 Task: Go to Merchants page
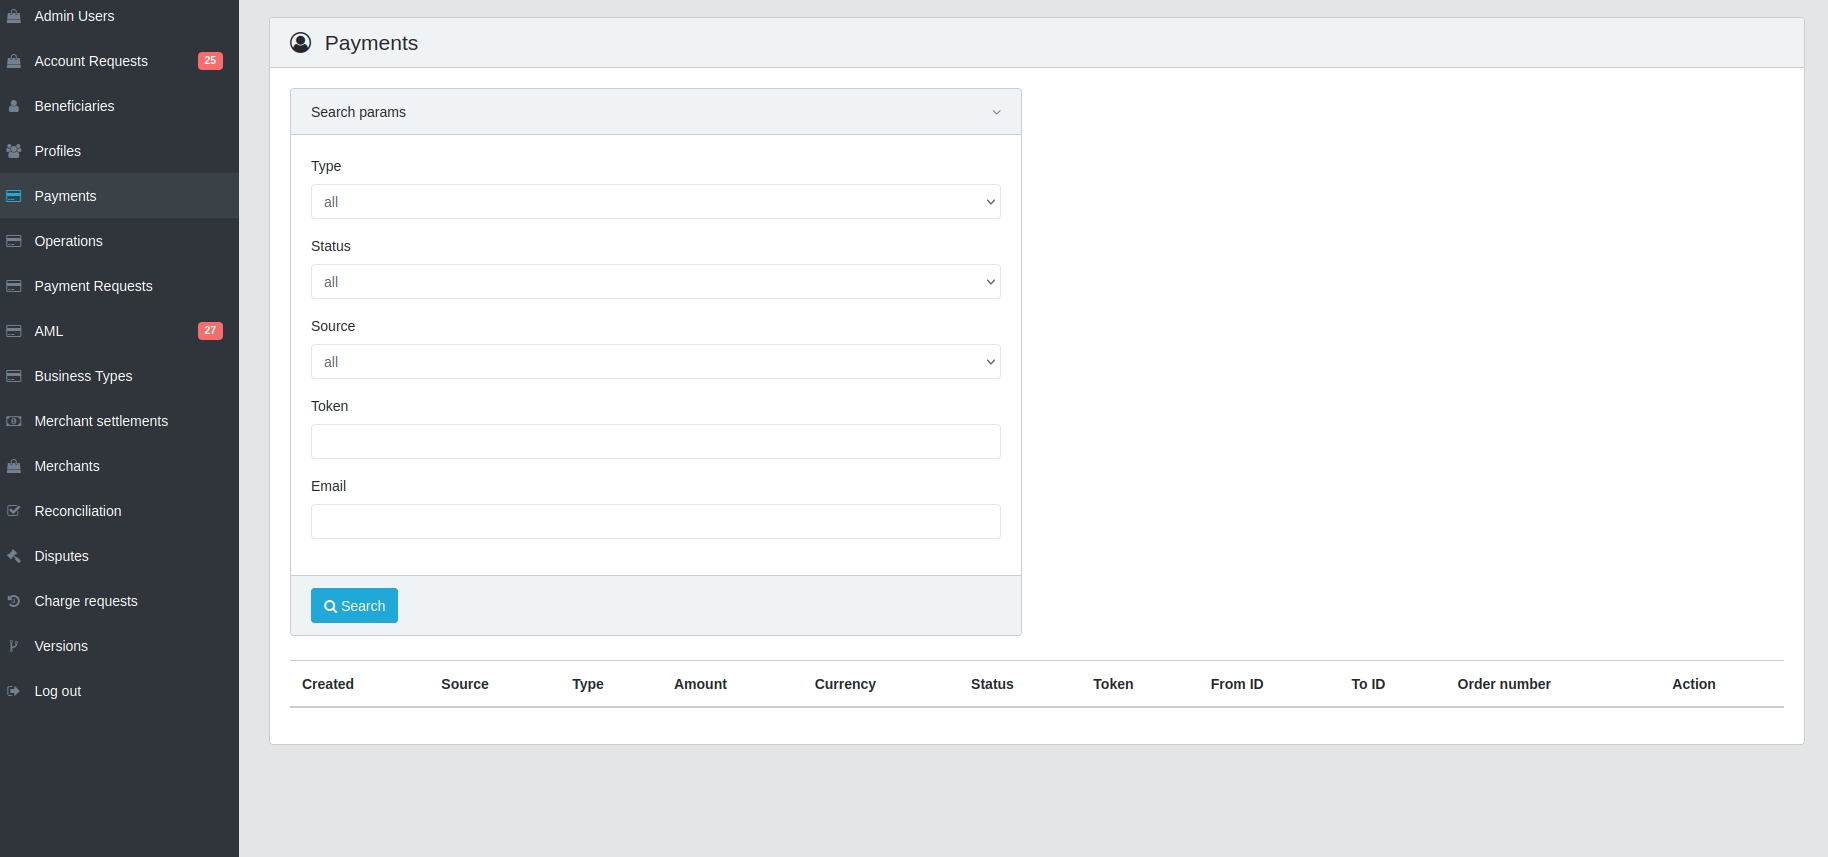tap(119, 466)
